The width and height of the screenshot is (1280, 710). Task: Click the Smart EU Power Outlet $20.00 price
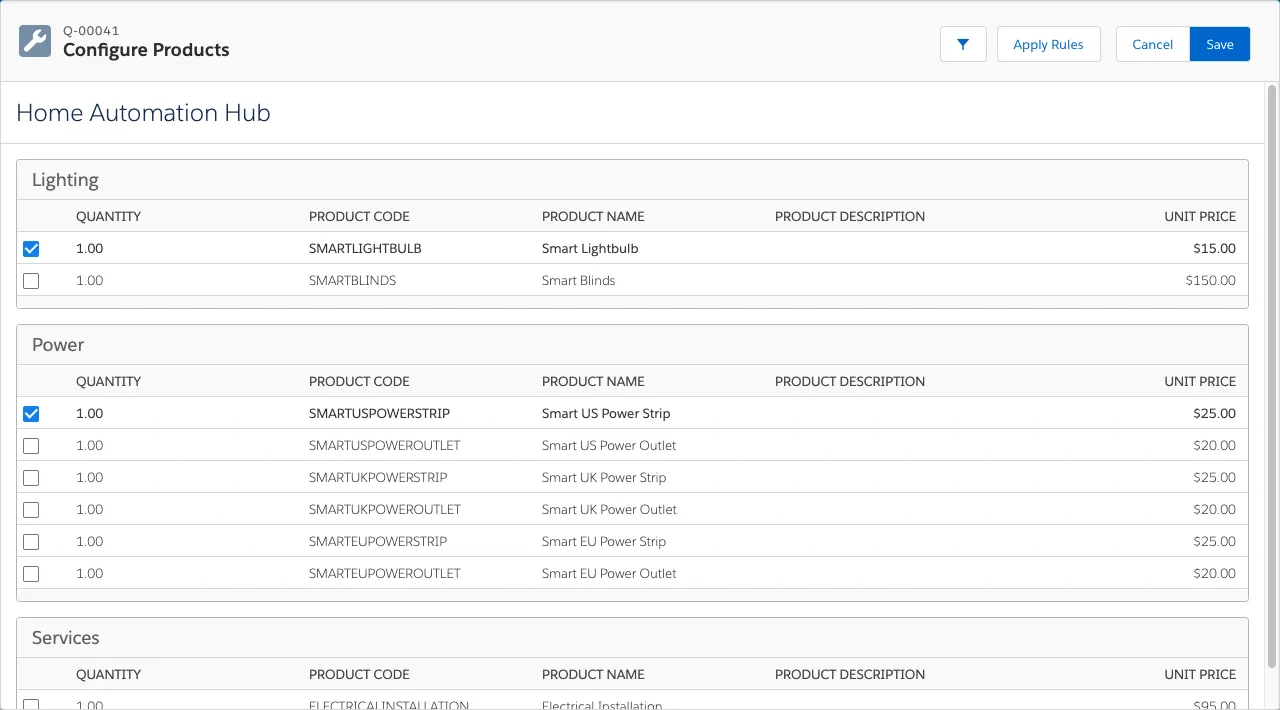pos(1214,573)
